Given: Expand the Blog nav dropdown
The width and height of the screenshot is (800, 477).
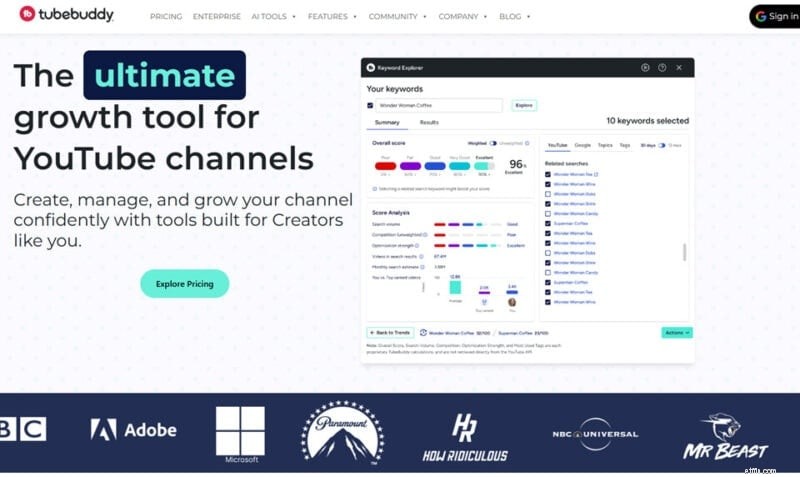Looking at the screenshot, I should (515, 16).
